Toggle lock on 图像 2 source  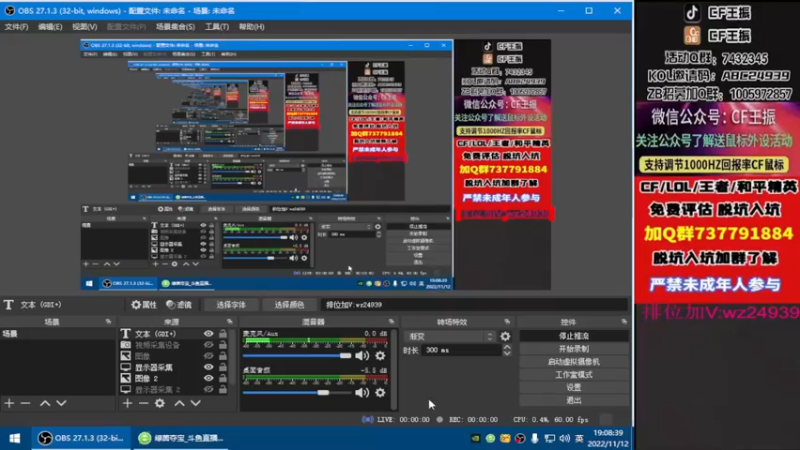[x=223, y=378]
